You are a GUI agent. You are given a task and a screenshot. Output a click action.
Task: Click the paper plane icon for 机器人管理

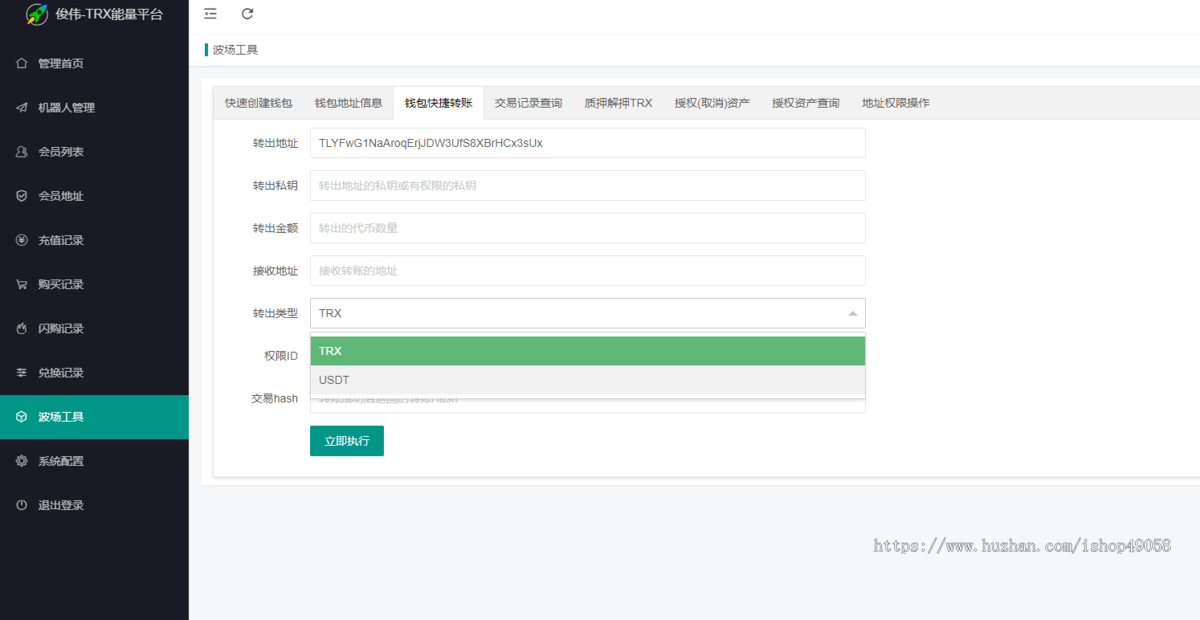click(x=21, y=107)
